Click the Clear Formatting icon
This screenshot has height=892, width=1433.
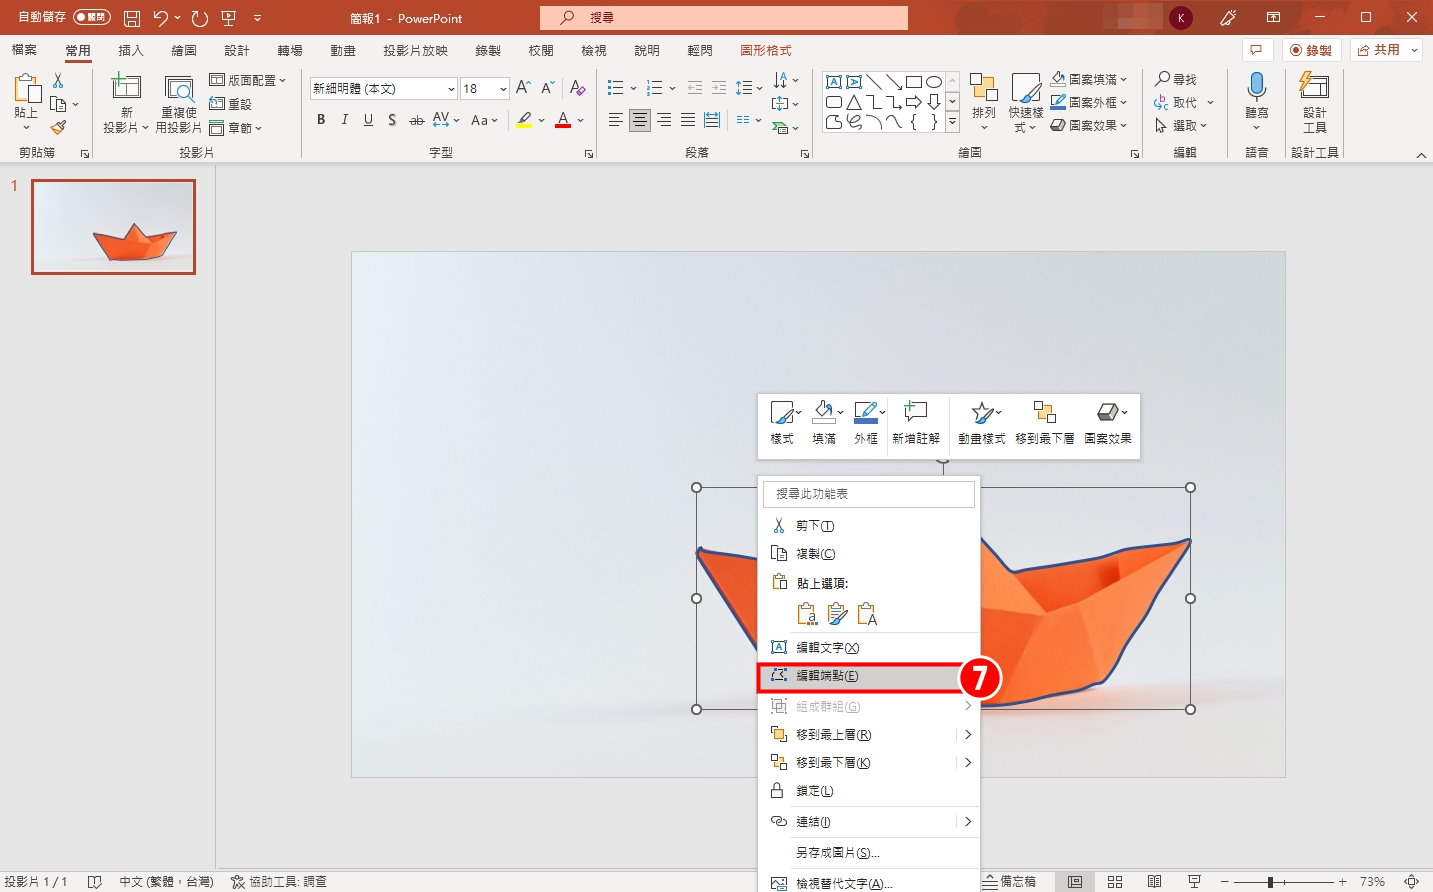click(577, 89)
